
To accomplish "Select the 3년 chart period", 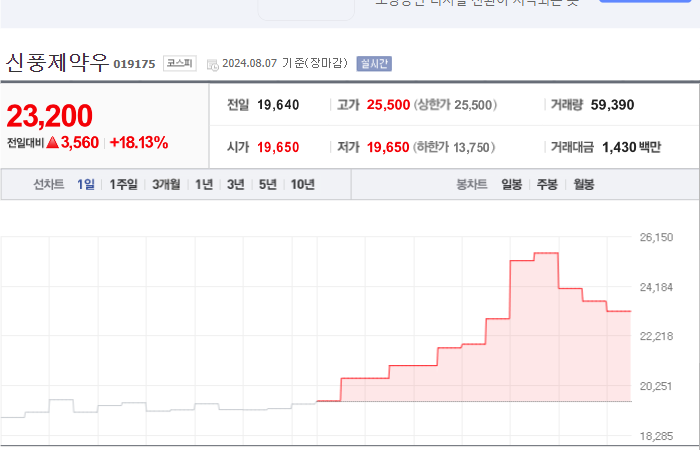I will (236, 184).
